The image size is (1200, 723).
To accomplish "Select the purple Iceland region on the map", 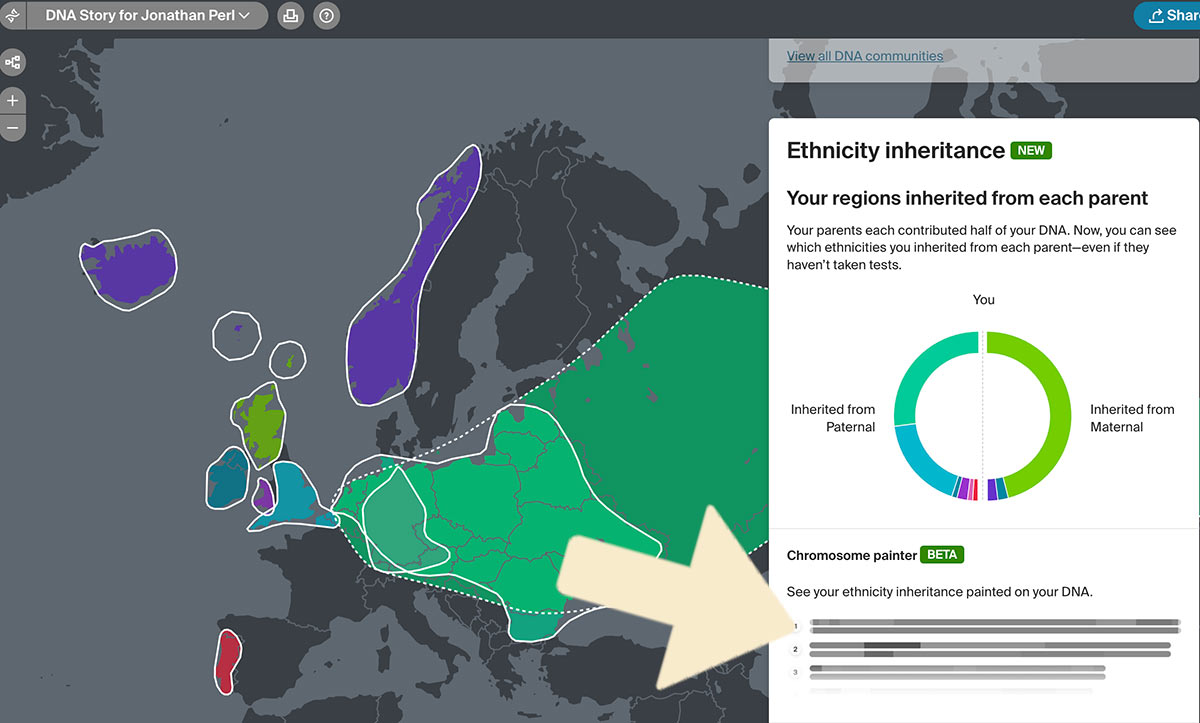I will click(127, 265).
